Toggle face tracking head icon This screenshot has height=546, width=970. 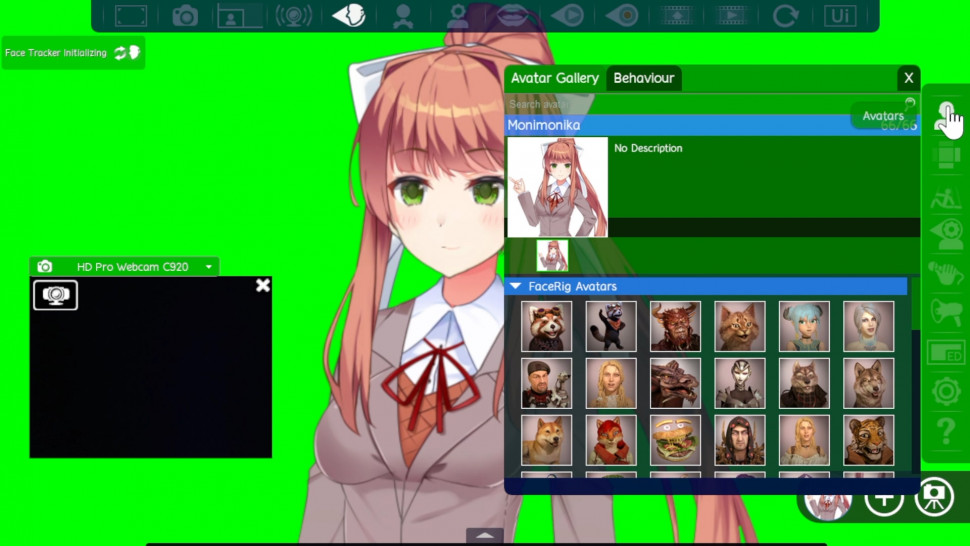(349, 15)
